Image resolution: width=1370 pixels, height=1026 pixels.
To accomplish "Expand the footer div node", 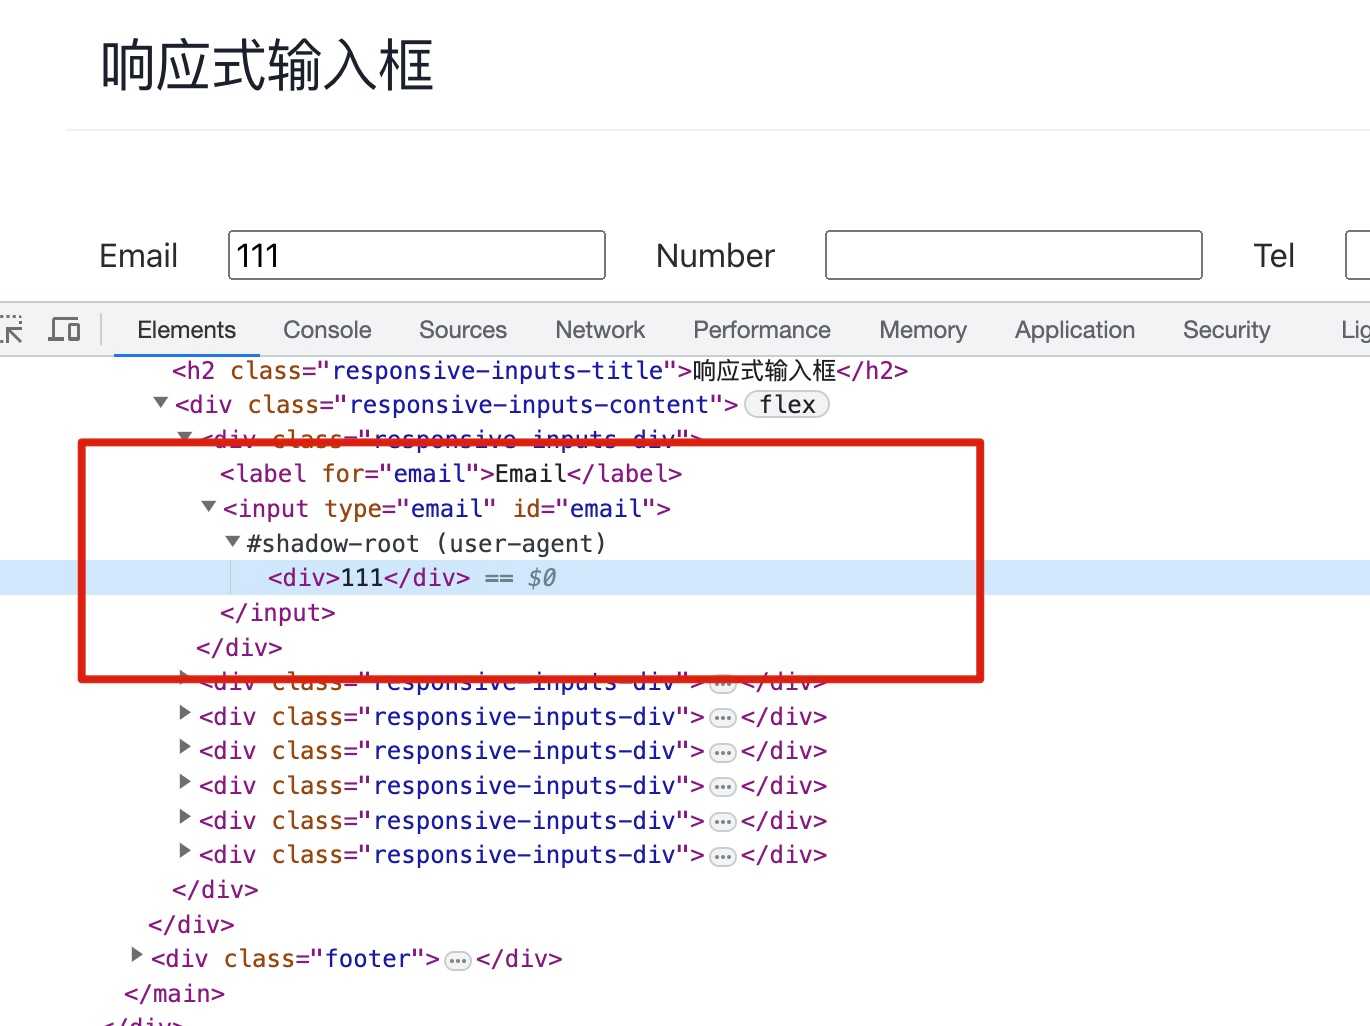I will (137, 956).
